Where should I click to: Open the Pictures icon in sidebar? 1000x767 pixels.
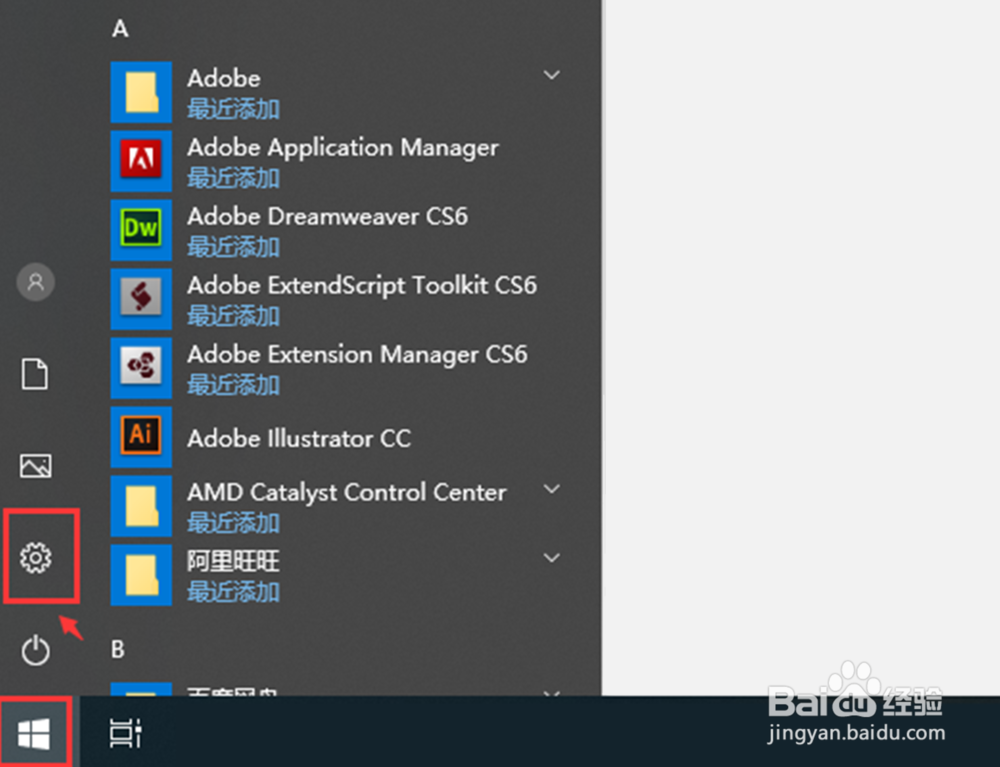click(x=36, y=466)
